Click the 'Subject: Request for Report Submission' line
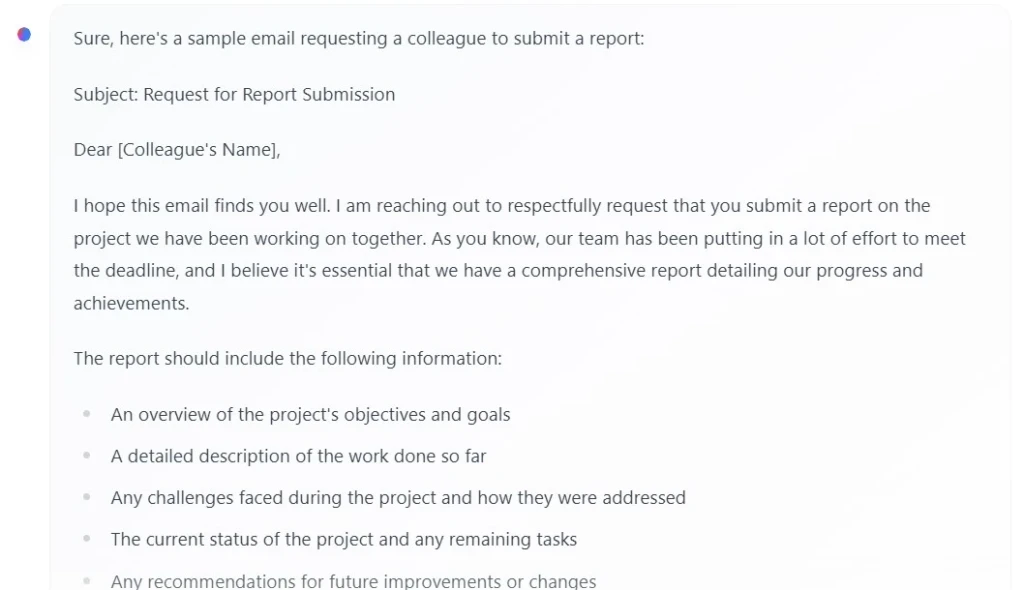The width and height of the screenshot is (1024, 590). [x=234, y=95]
